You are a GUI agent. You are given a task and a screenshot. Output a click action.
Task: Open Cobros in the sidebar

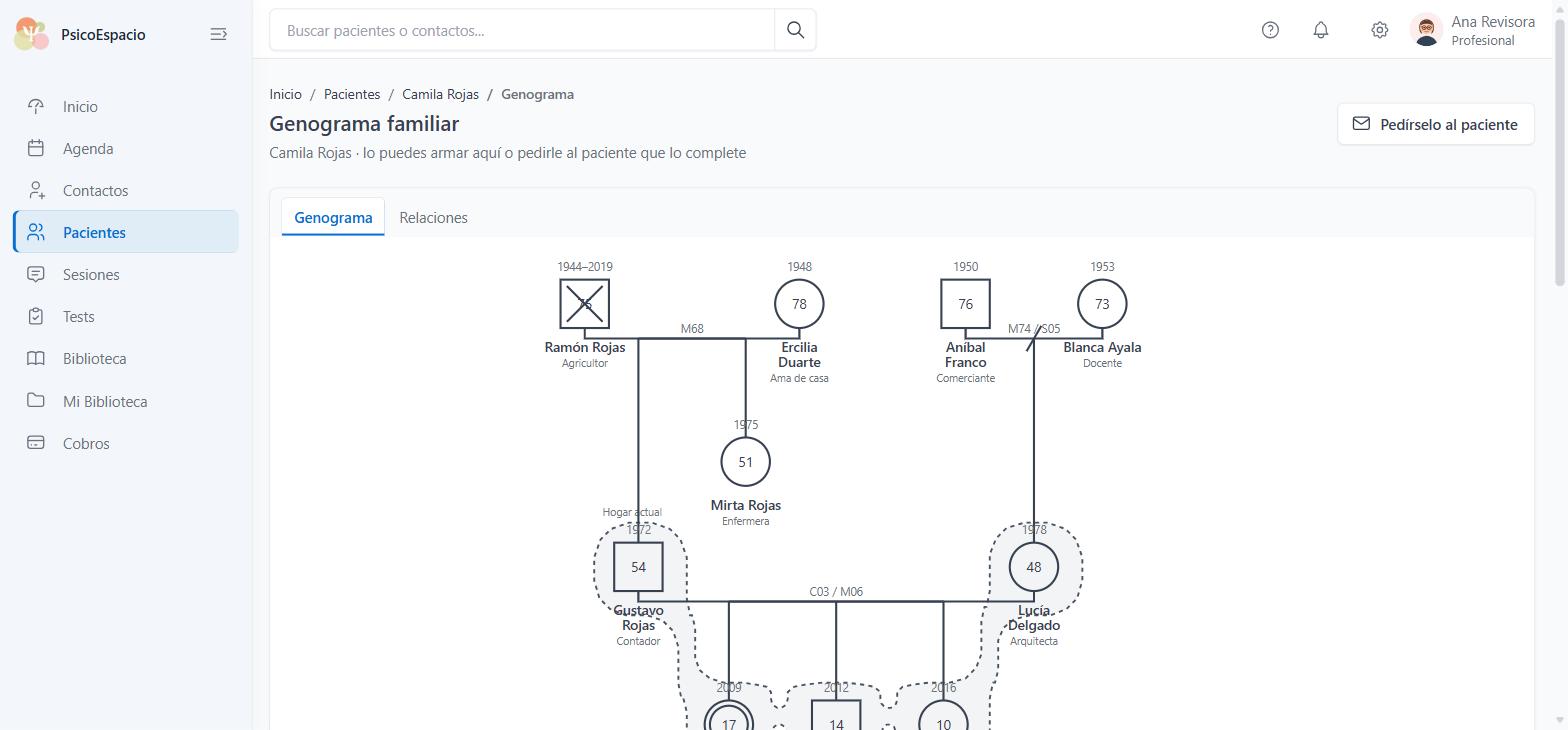[x=126, y=443]
